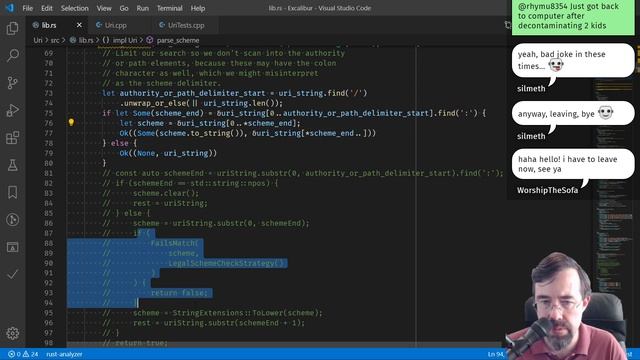The height and width of the screenshot is (360, 640).
Task: Close the lib.rs tab
Action: click(x=79, y=25)
